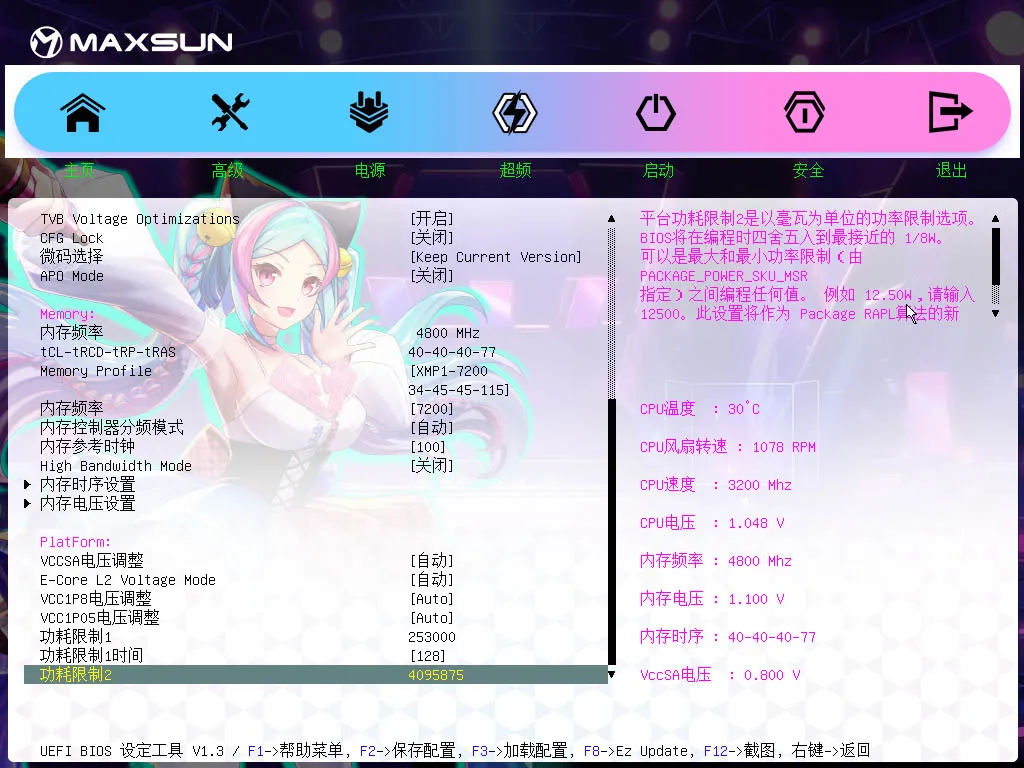Select the 主页 tab label

pos(80,170)
